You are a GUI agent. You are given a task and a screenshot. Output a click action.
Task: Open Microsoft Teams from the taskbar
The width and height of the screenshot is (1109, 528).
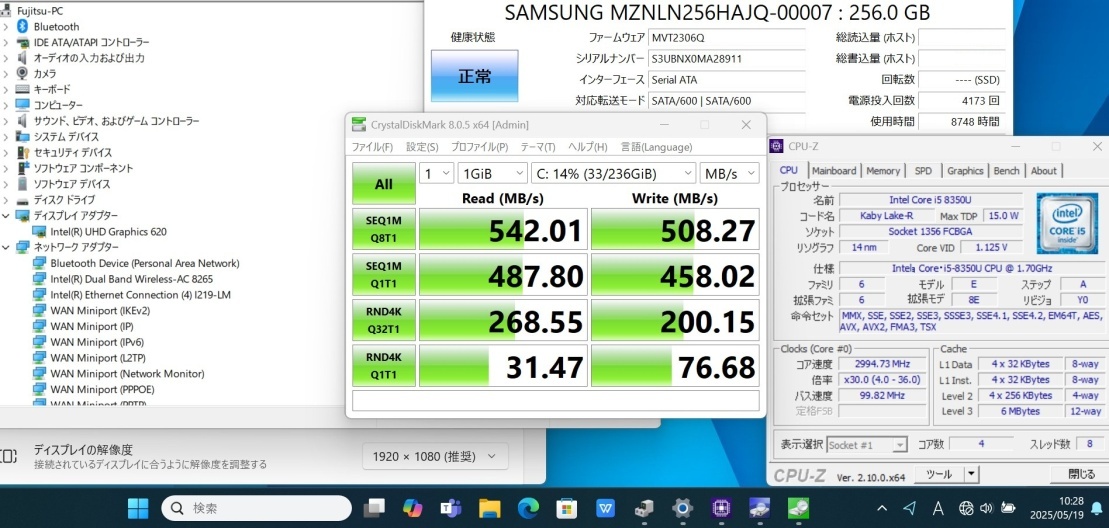pyautogui.click(x=449, y=508)
